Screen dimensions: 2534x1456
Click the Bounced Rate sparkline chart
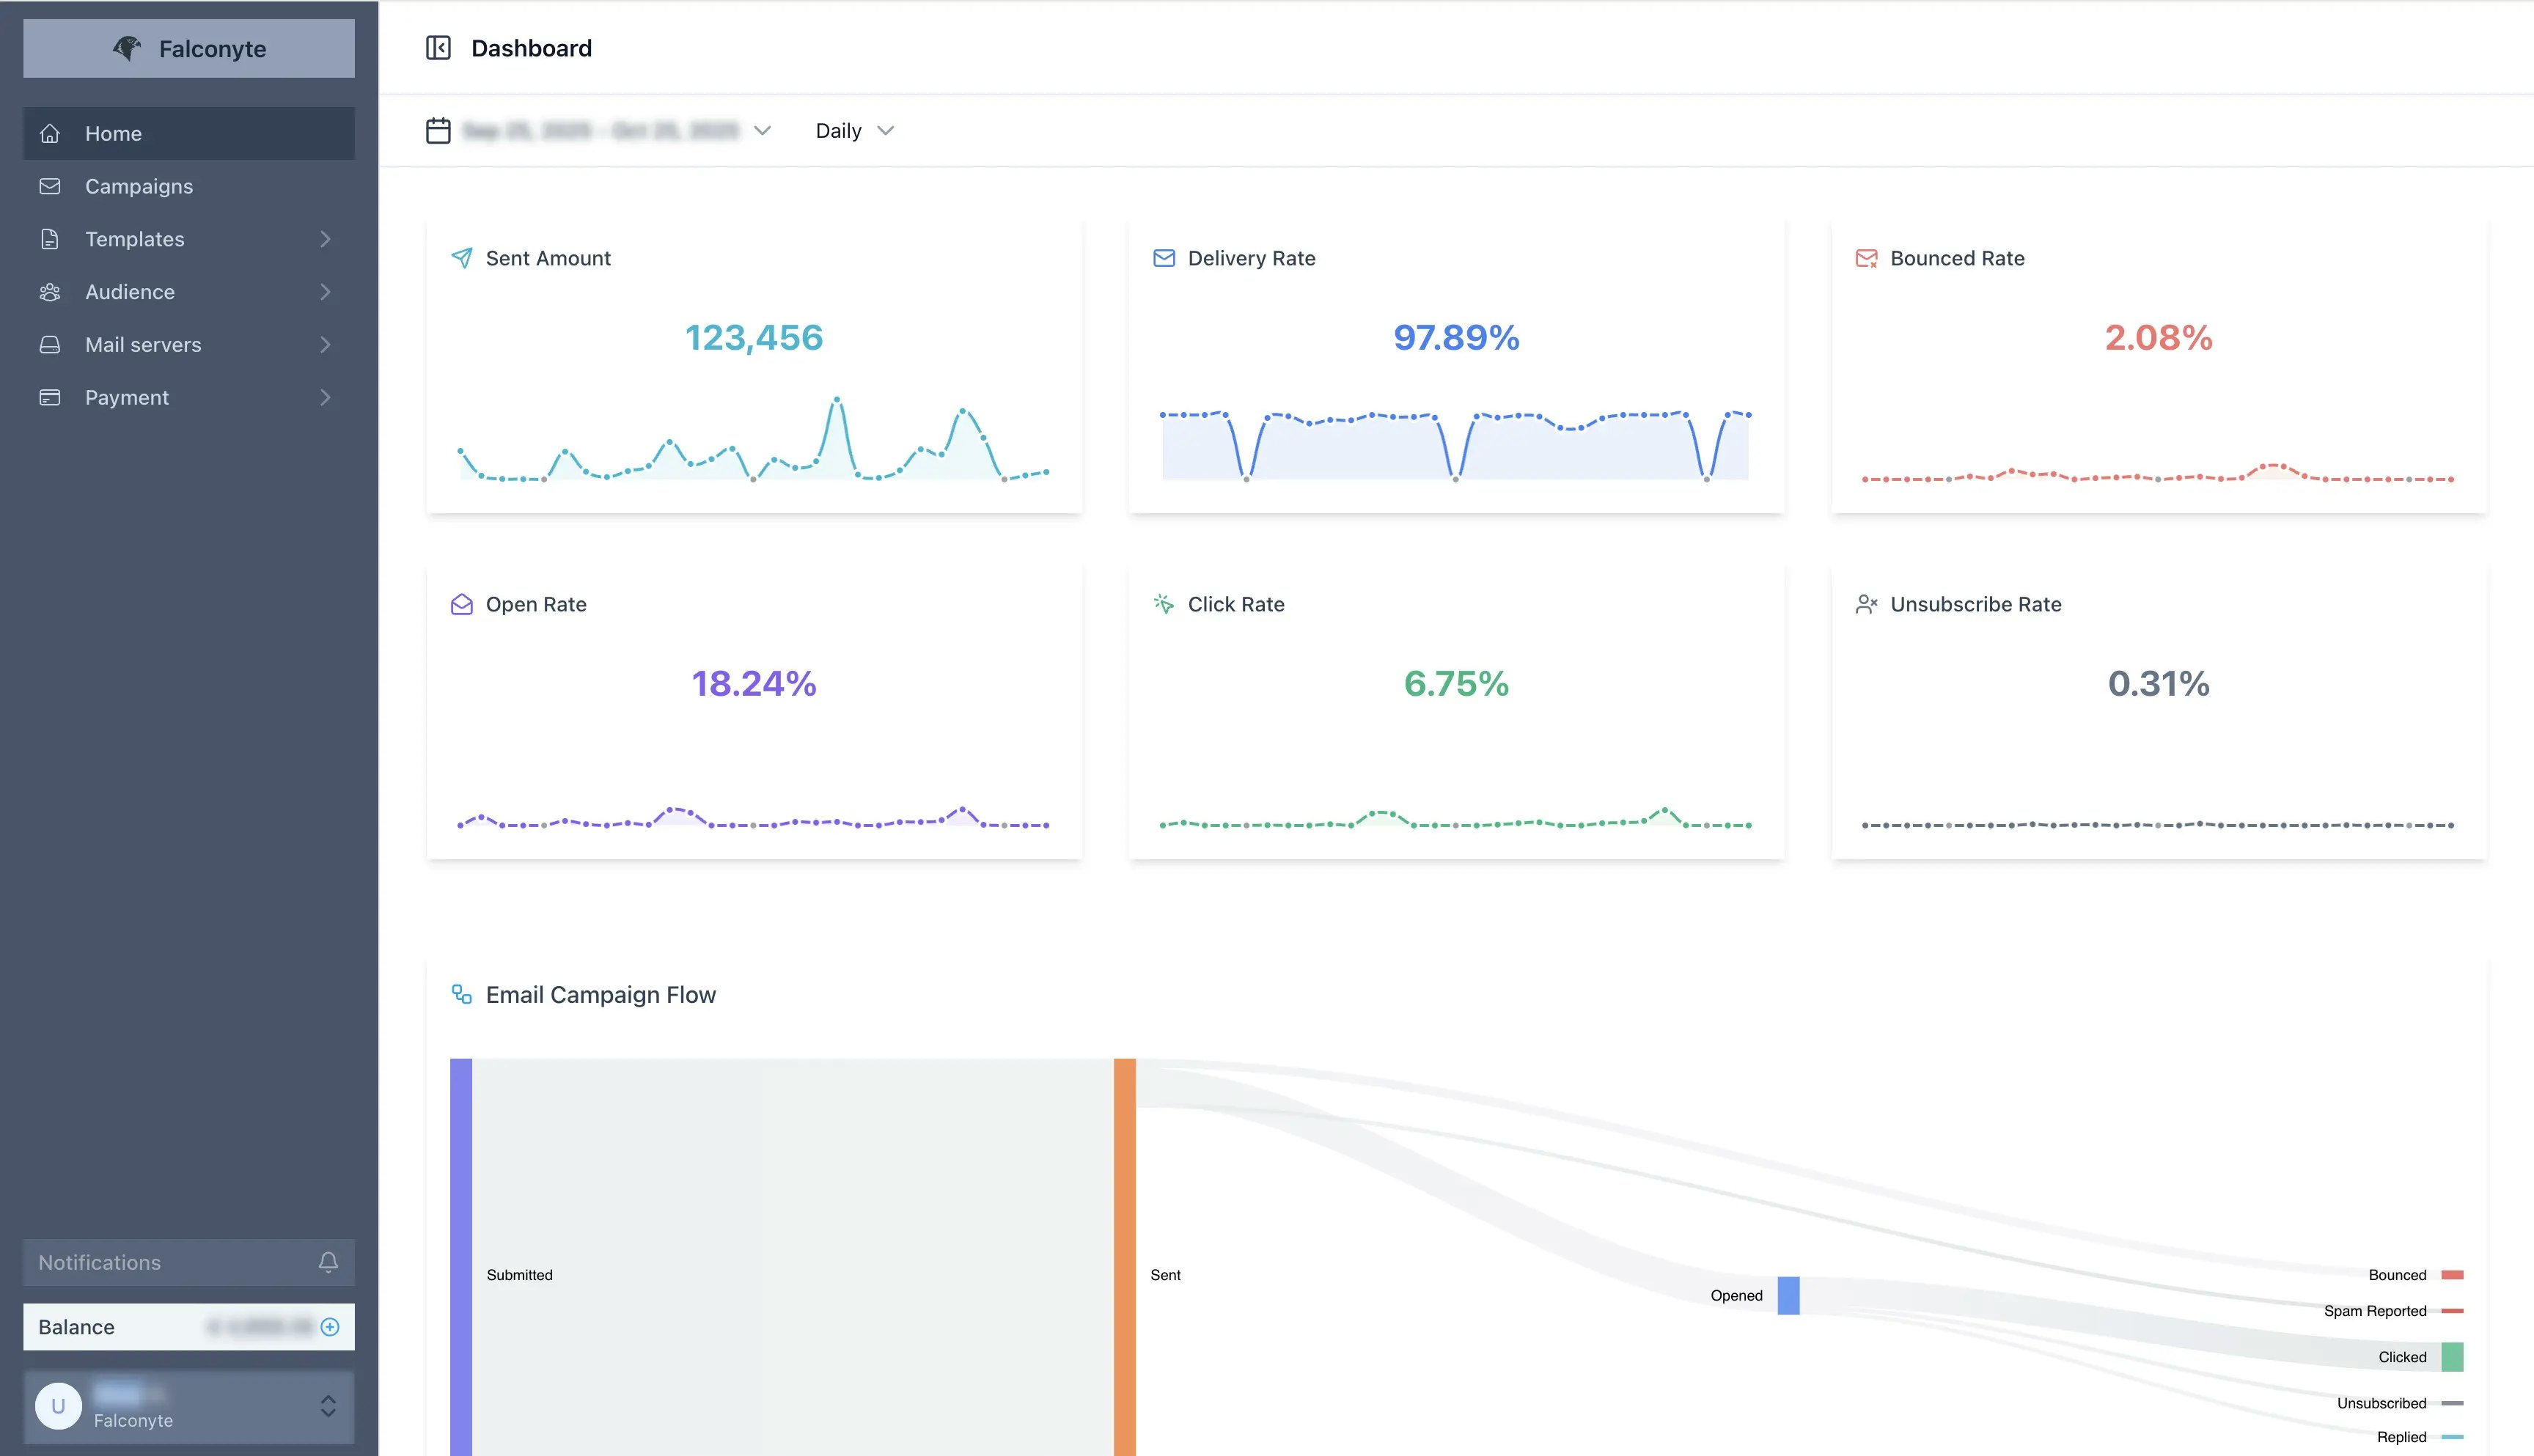click(2157, 472)
